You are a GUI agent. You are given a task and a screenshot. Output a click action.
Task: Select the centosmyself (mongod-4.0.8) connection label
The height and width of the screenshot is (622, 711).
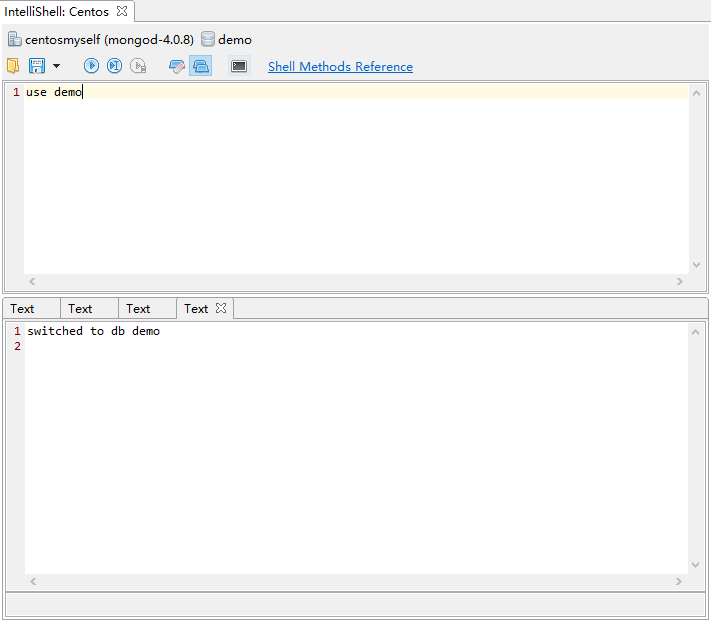109,40
